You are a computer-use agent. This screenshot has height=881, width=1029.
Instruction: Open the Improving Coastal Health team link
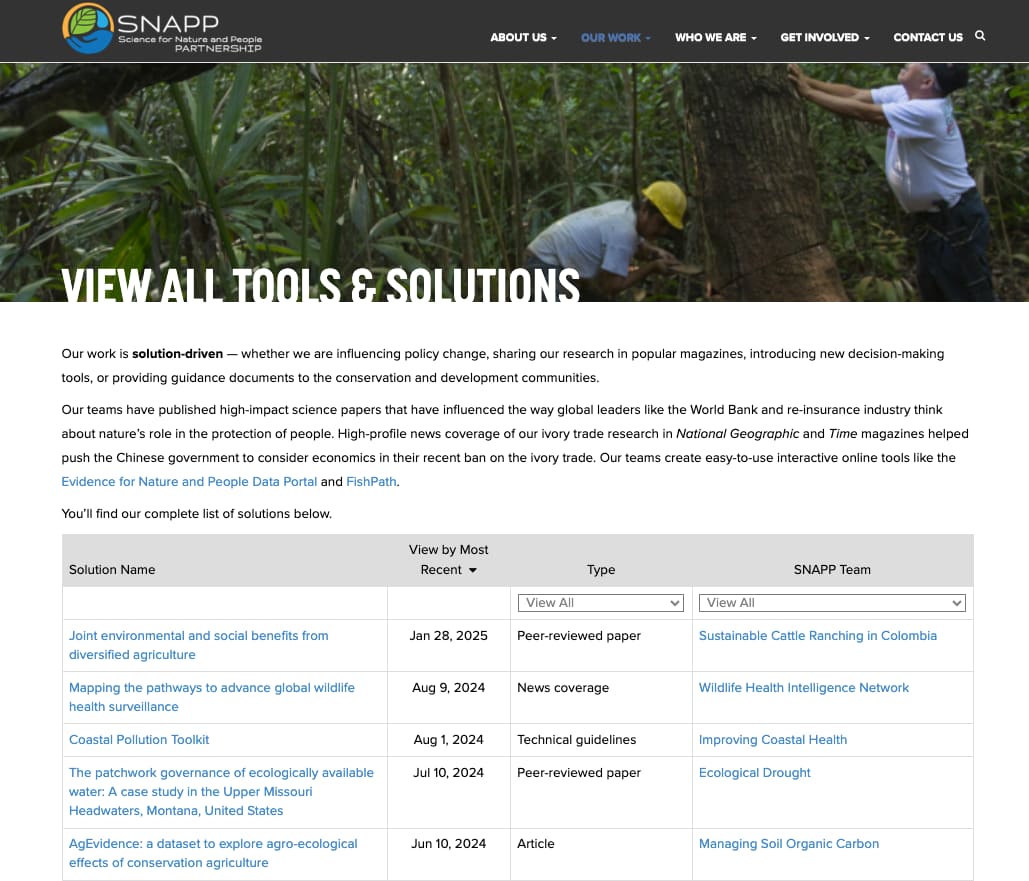click(x=773, y=739)
